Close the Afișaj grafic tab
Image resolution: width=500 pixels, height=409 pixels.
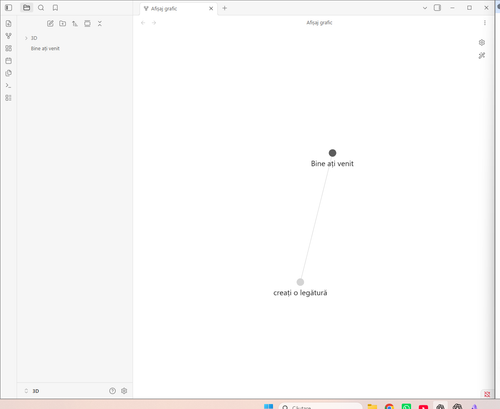(x=211, y=9)
